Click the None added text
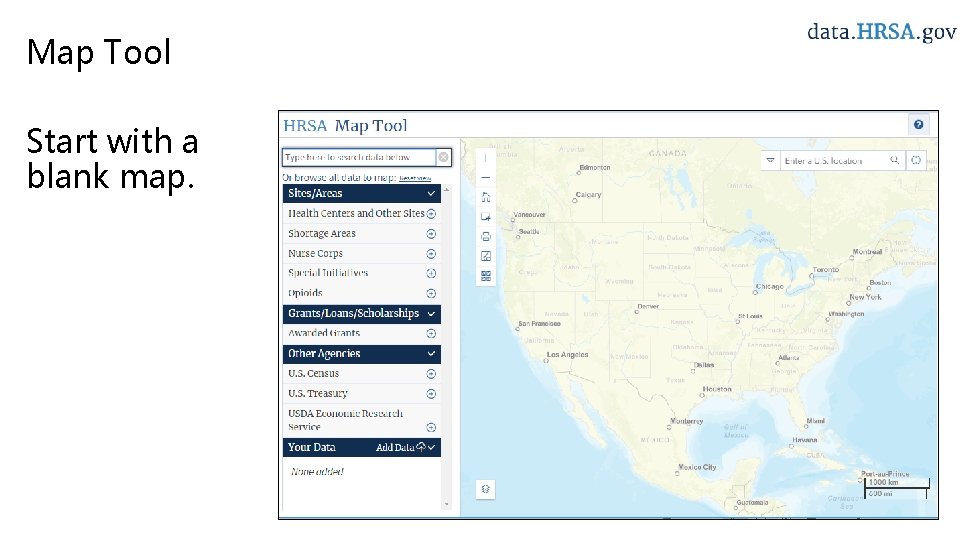 pyautogui.click(x=317, y=471)
